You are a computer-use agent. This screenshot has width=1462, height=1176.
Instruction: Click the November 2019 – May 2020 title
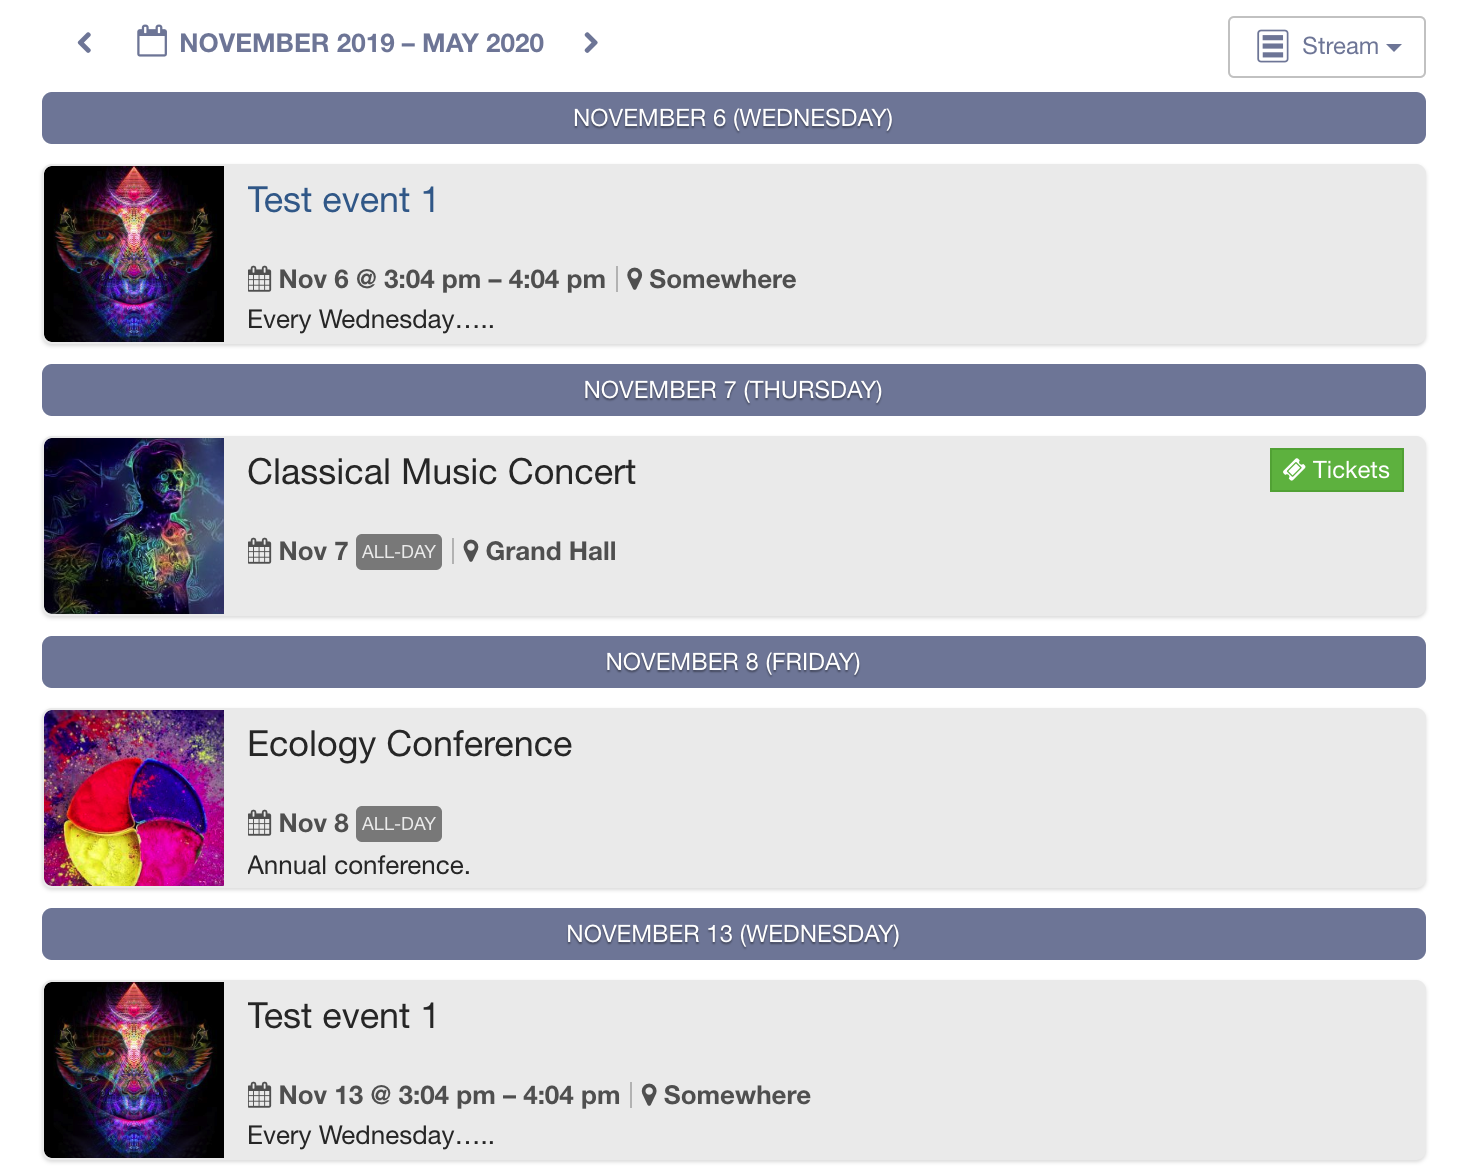coord(361,43)
